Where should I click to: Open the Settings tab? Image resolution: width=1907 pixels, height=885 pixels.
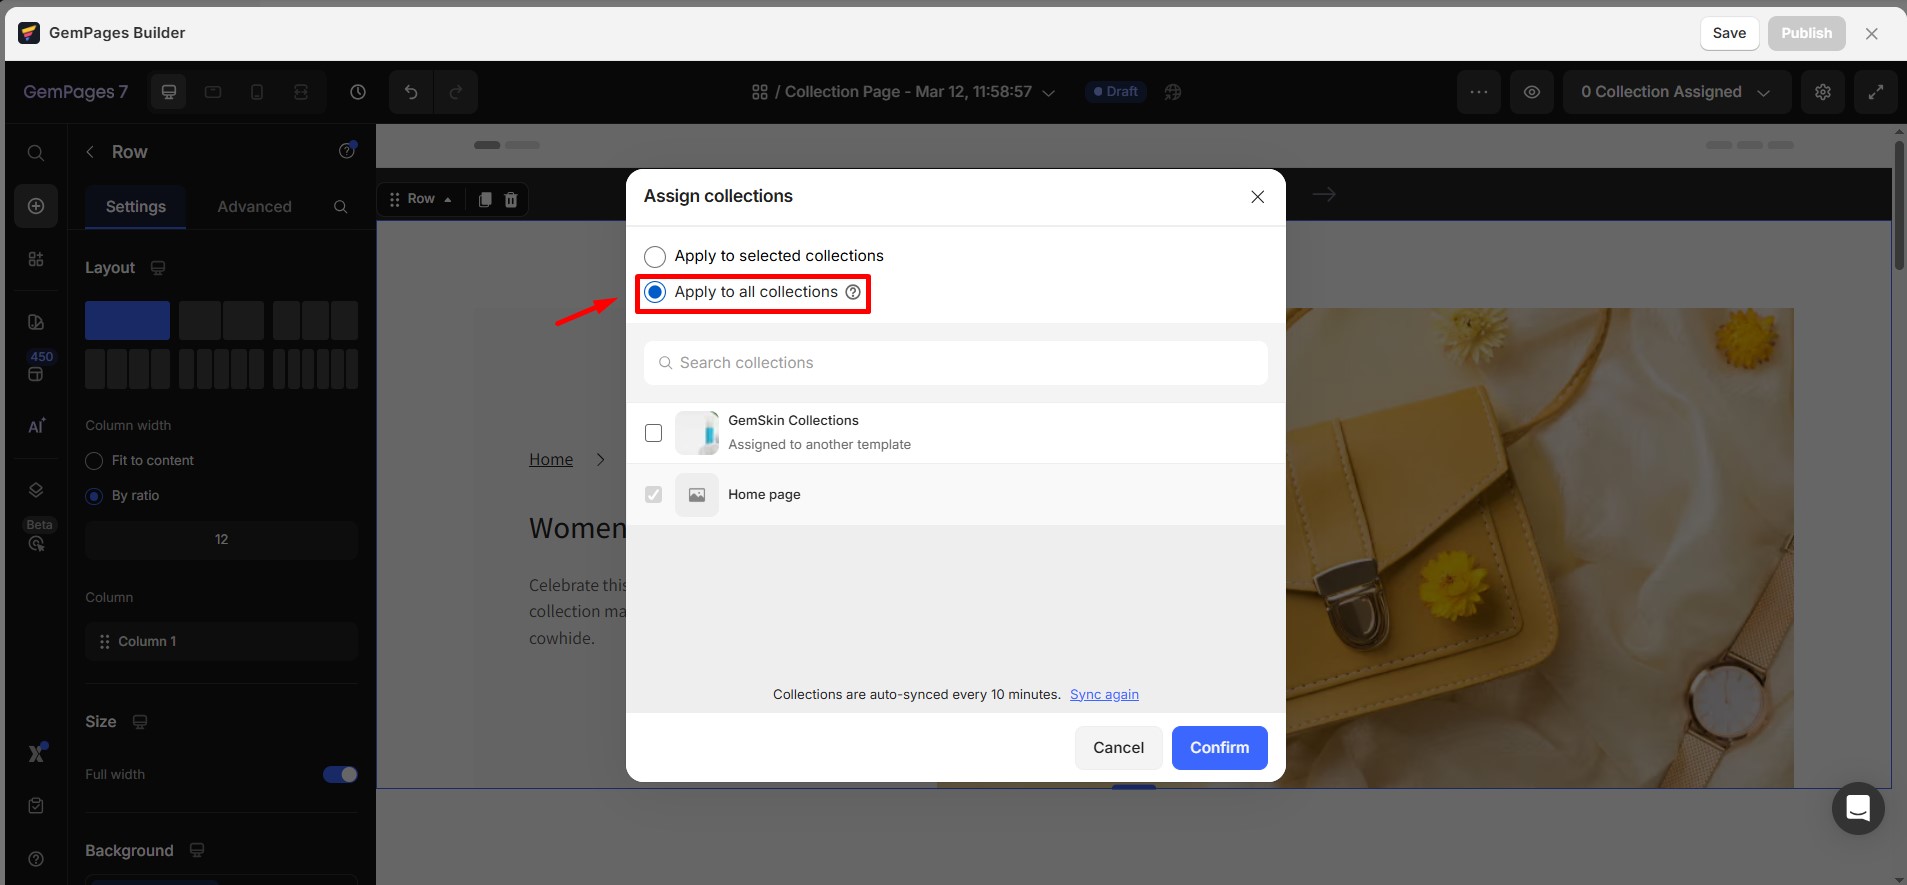[x=136, y=207]
